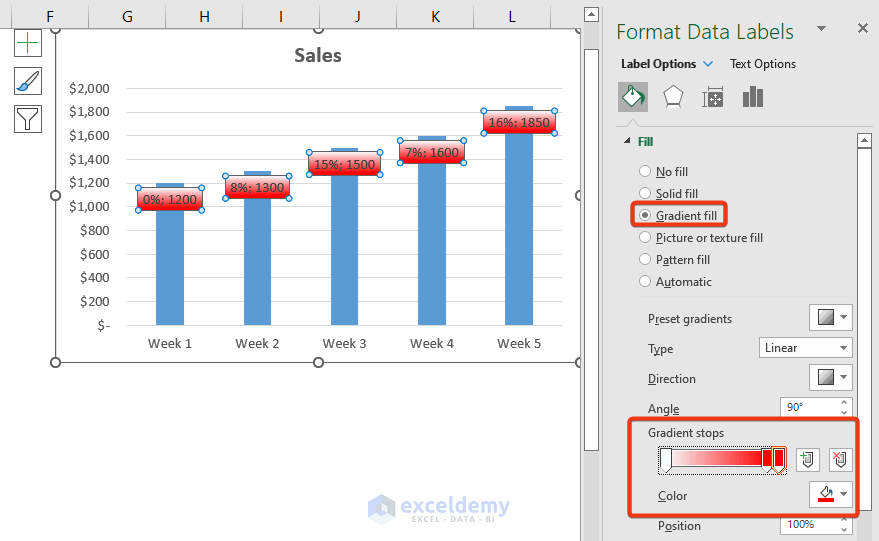Choose the Gradient fill option

pyautogui.click(x=678, y=215)
